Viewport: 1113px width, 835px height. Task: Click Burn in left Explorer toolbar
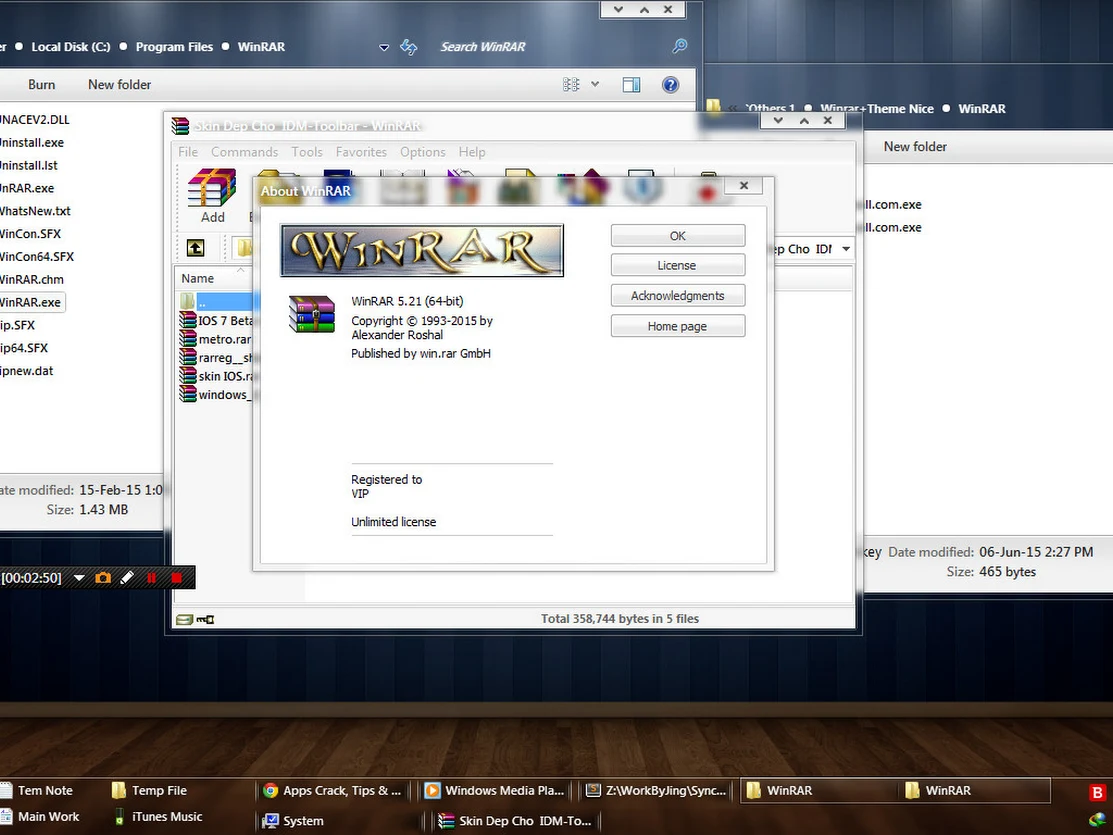tap(41, 84)
